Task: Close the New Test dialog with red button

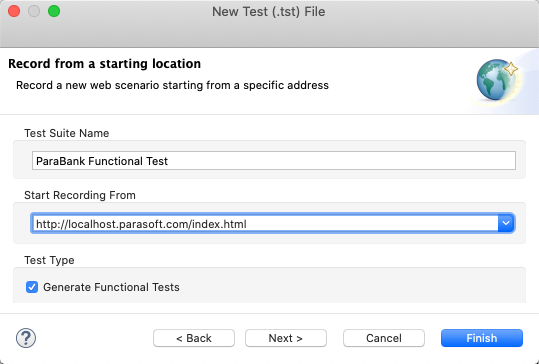Action: [x=14, y=11]
